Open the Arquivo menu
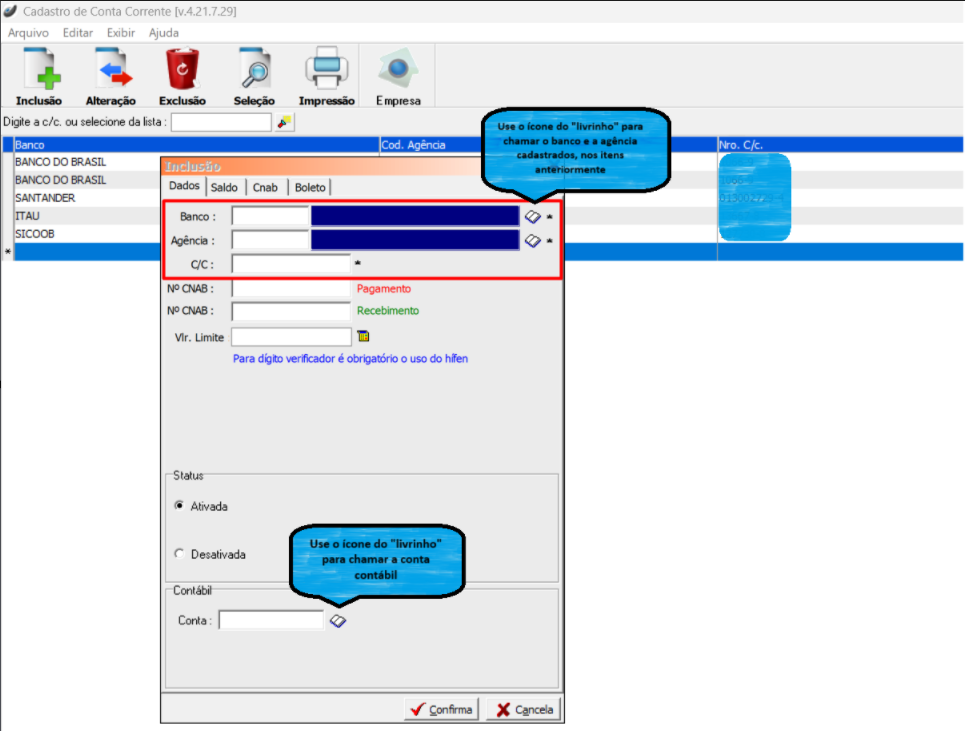This screenshot has width=965, height=731. coord(28,33)
